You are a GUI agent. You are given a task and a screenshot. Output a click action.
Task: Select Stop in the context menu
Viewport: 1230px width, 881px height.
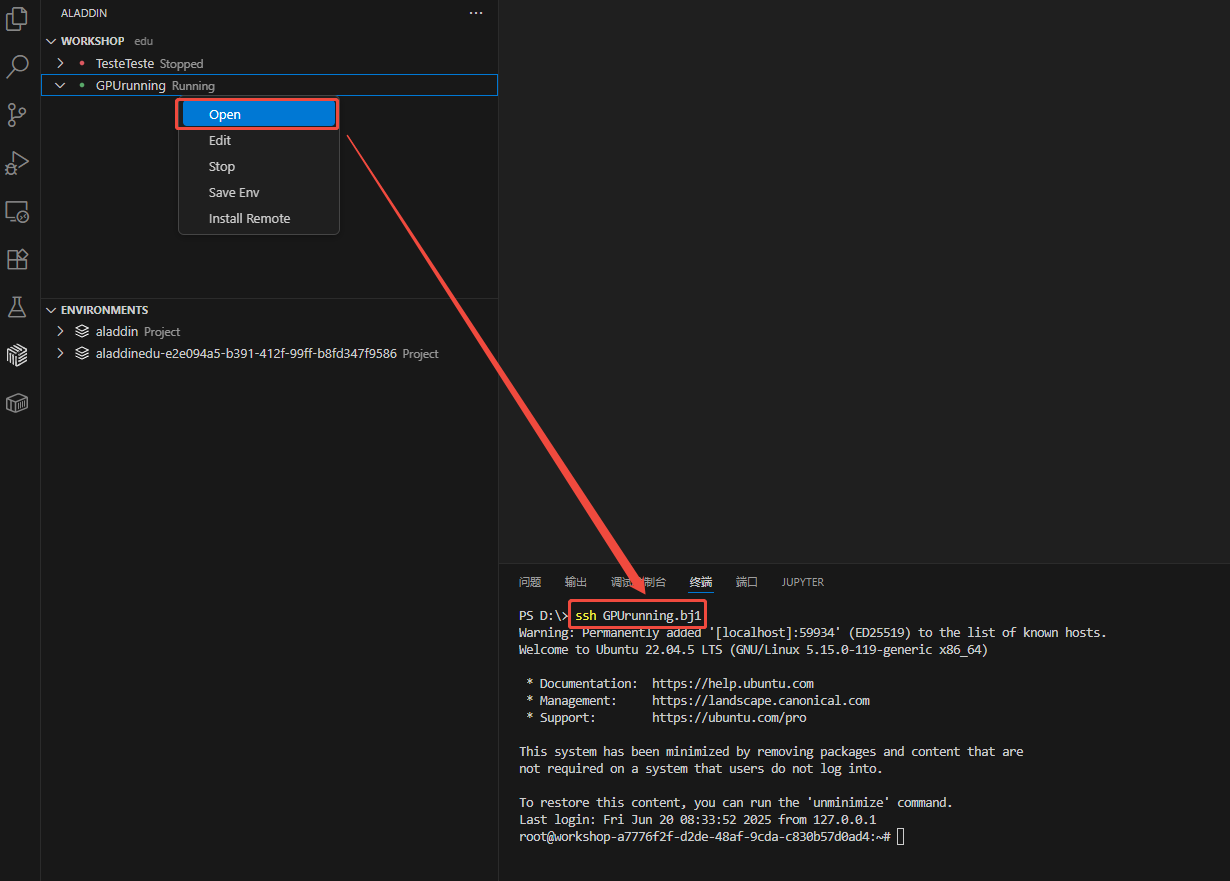[222, 167]
